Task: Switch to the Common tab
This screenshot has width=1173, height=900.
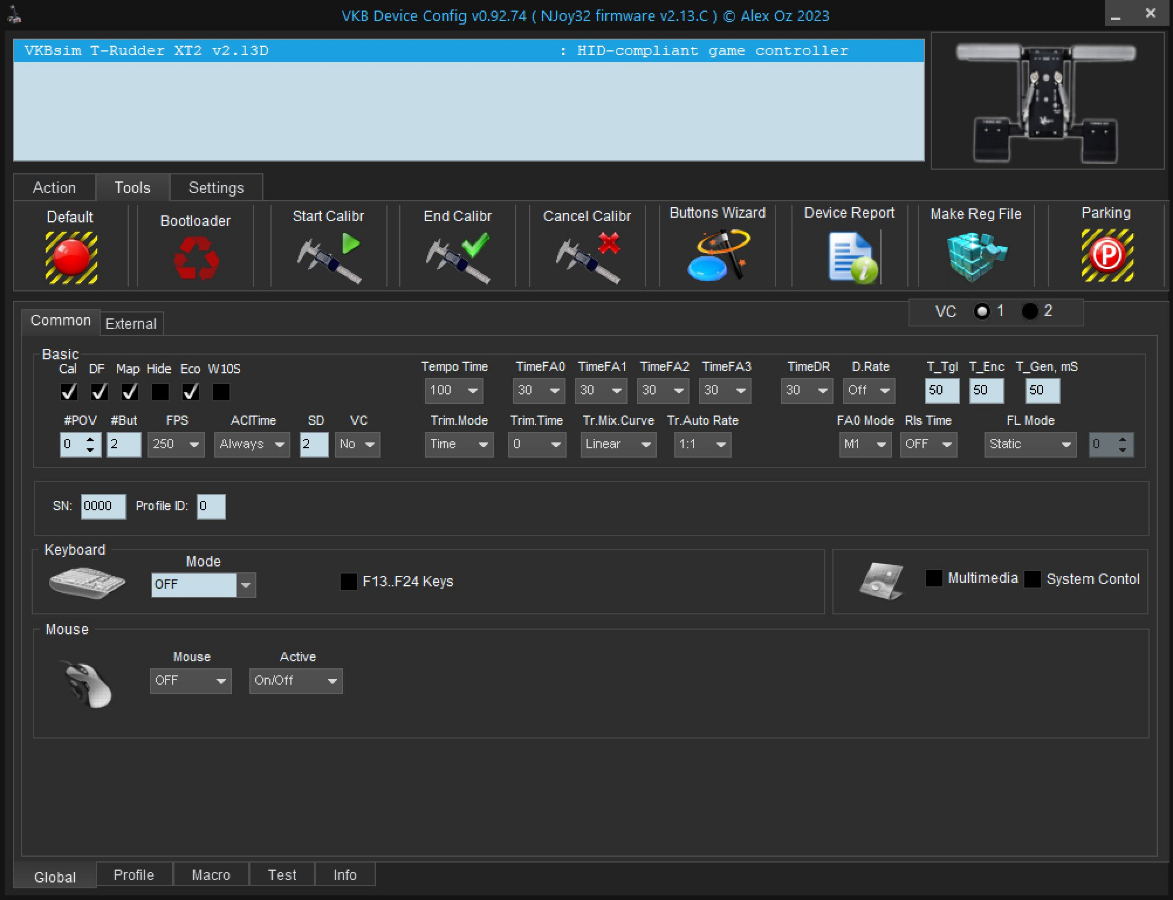Action: pyautogui.click(x=61, y=321)
